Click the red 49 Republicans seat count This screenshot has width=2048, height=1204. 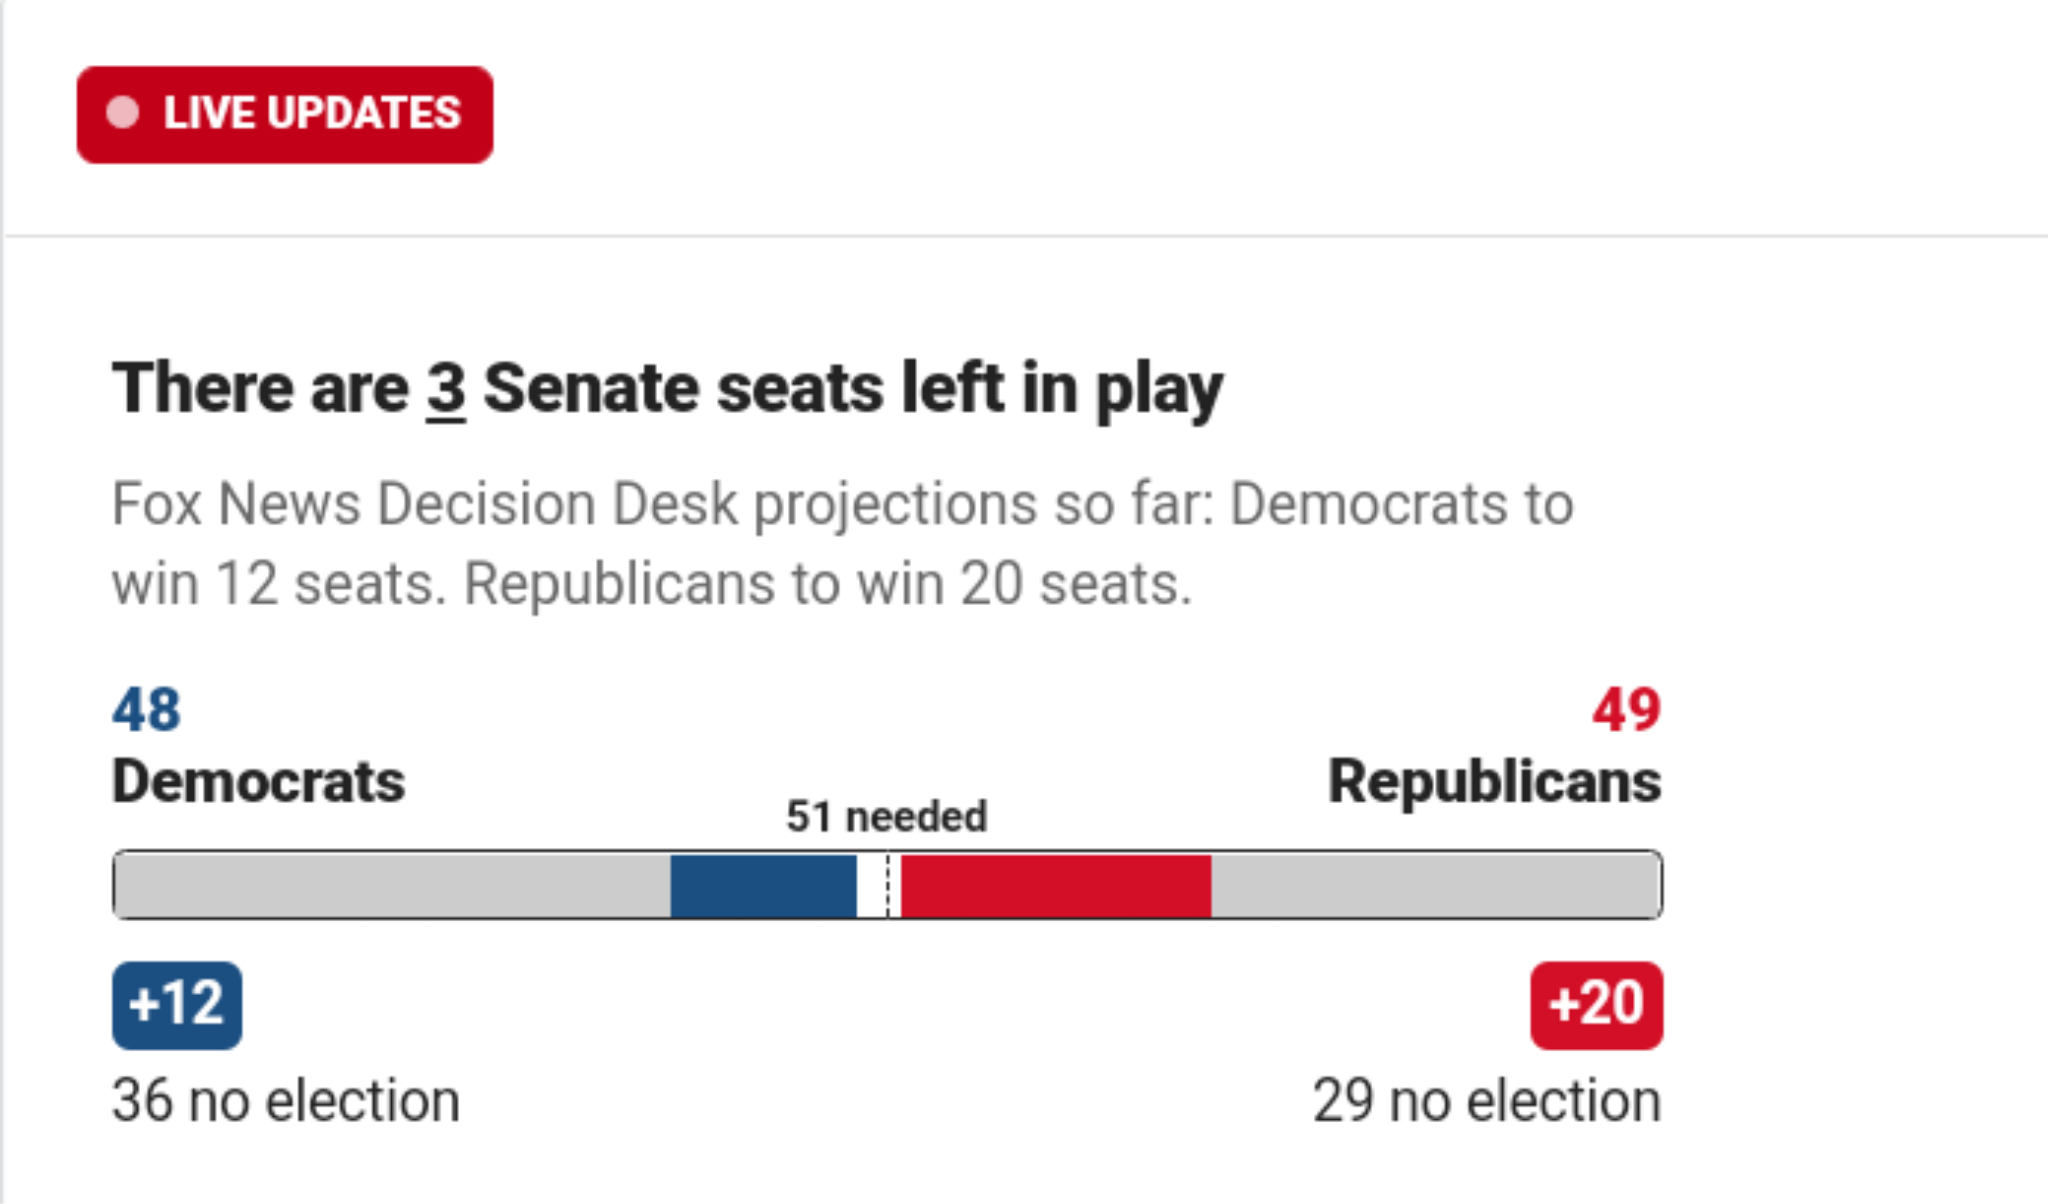coord(1626,710)
